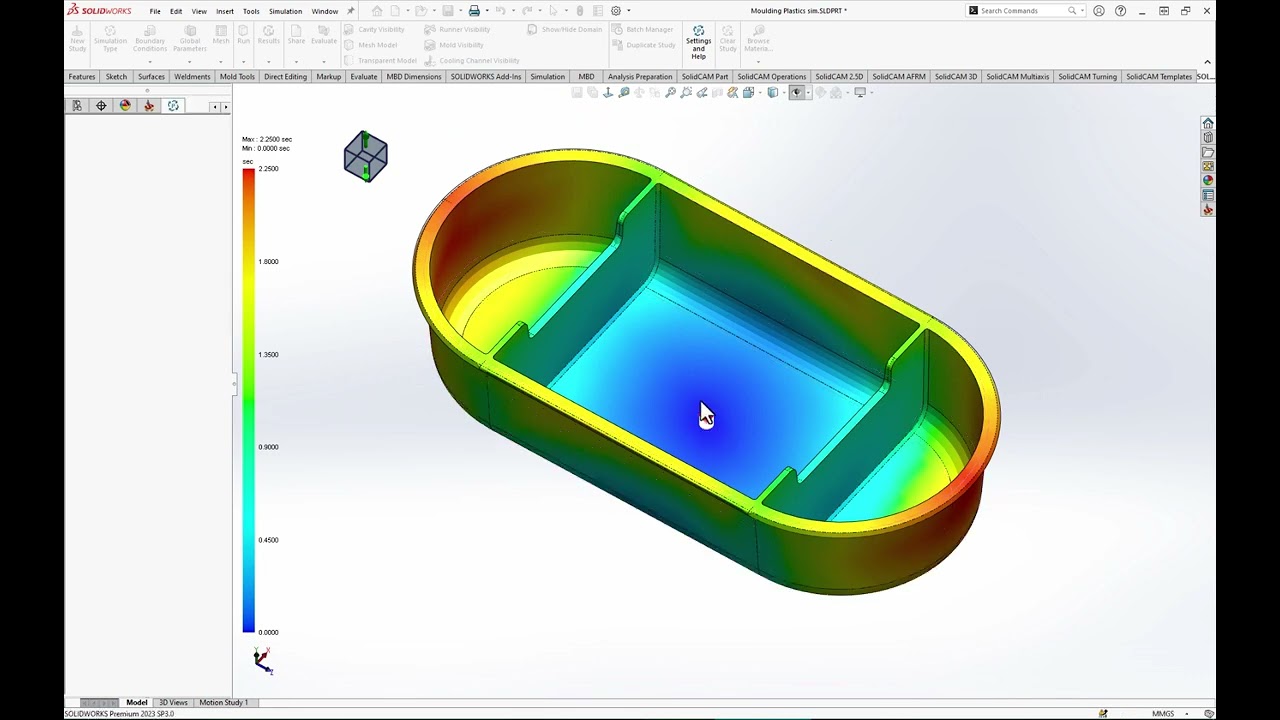Toggle the menu bar pin icon
This screenshot has width=1280, height=720.
pyautogui.click(x=350, y=11)
